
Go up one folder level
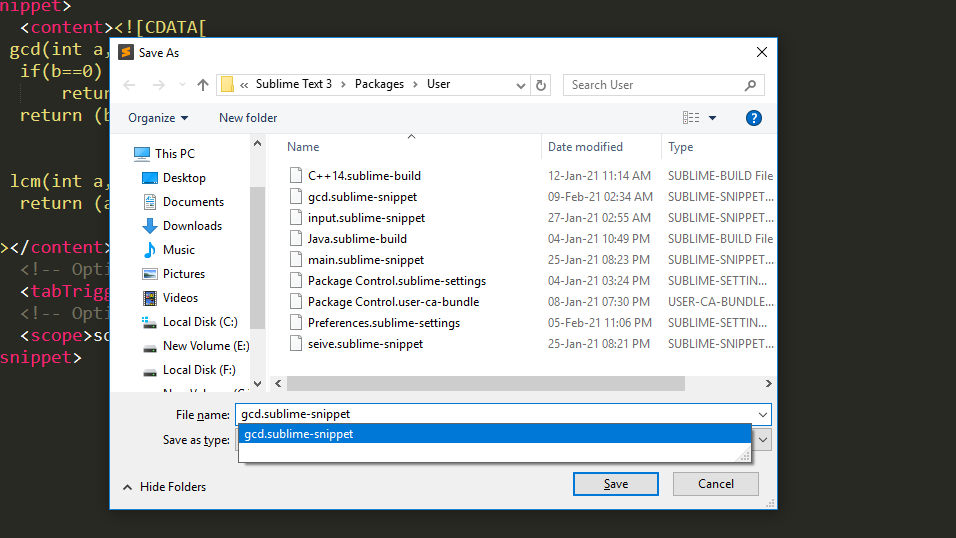[x=203, y=85]
